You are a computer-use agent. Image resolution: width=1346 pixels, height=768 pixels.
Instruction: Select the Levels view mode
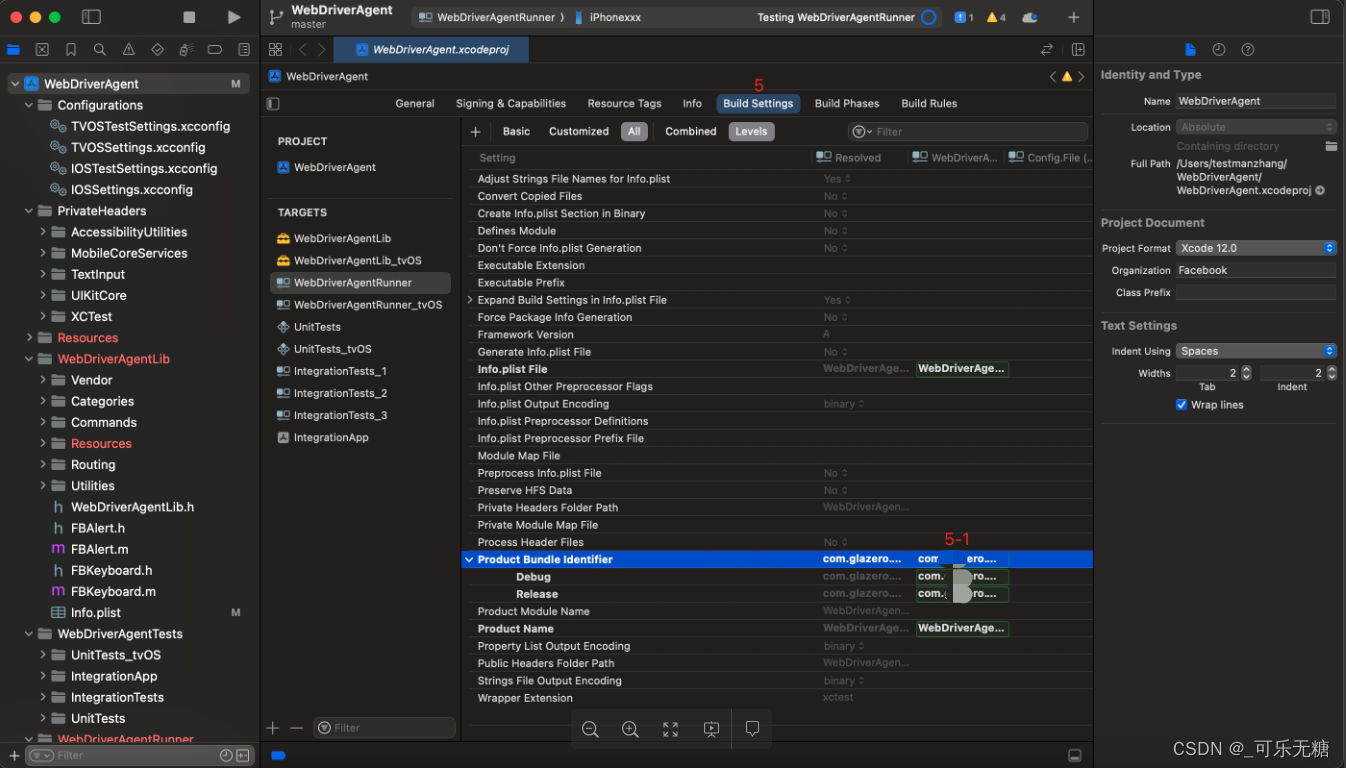click(x=751, y=131)
